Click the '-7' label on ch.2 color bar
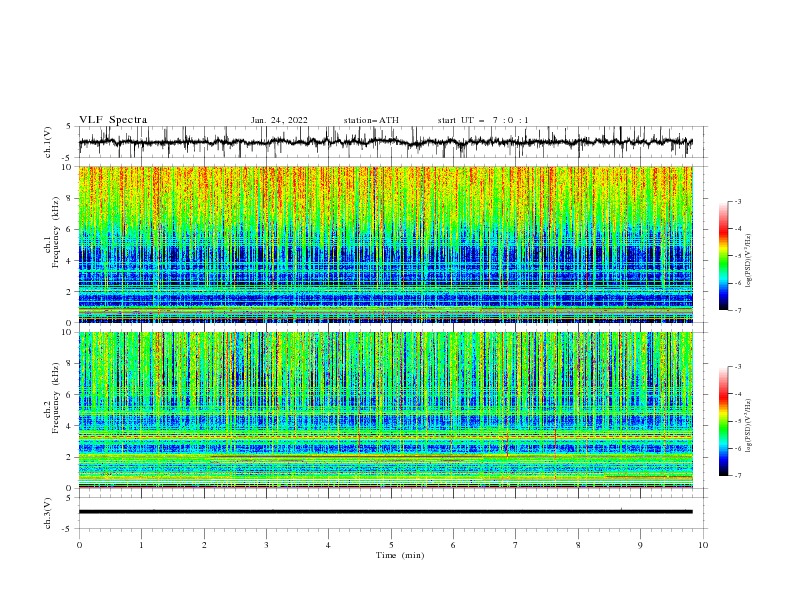Screen dimensions: 792x612 [x=737, y=476]
